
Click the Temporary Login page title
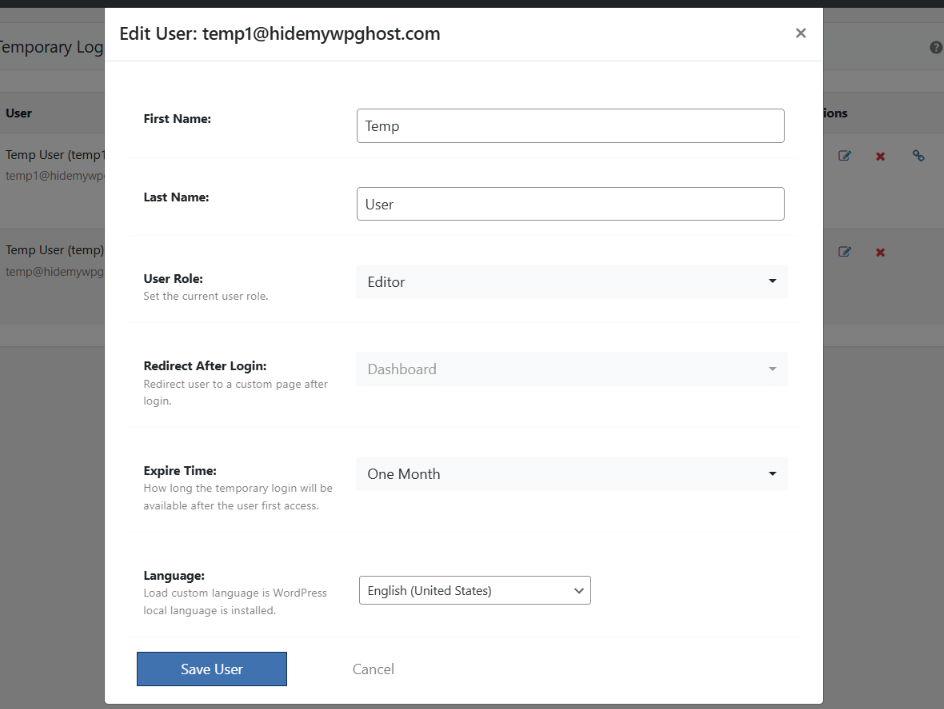tap(50, 46)
